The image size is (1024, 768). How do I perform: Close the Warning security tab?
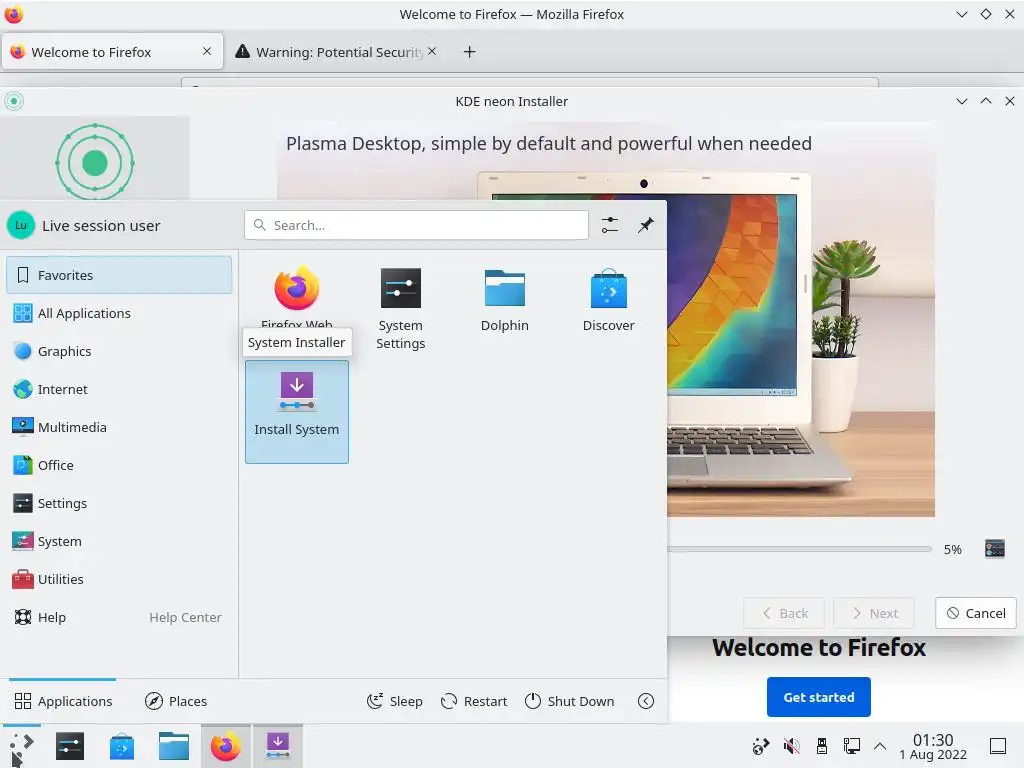tap(432, 51)
